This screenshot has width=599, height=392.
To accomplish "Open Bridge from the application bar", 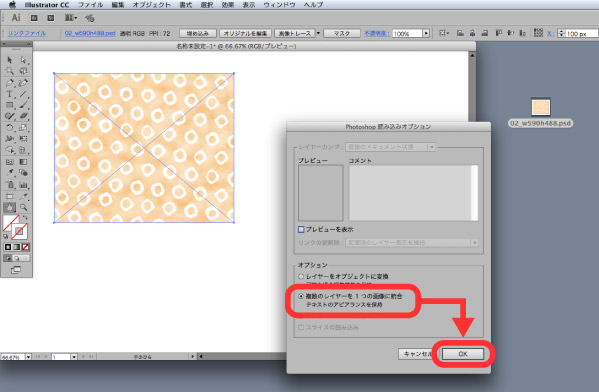I will pos(34,18).
